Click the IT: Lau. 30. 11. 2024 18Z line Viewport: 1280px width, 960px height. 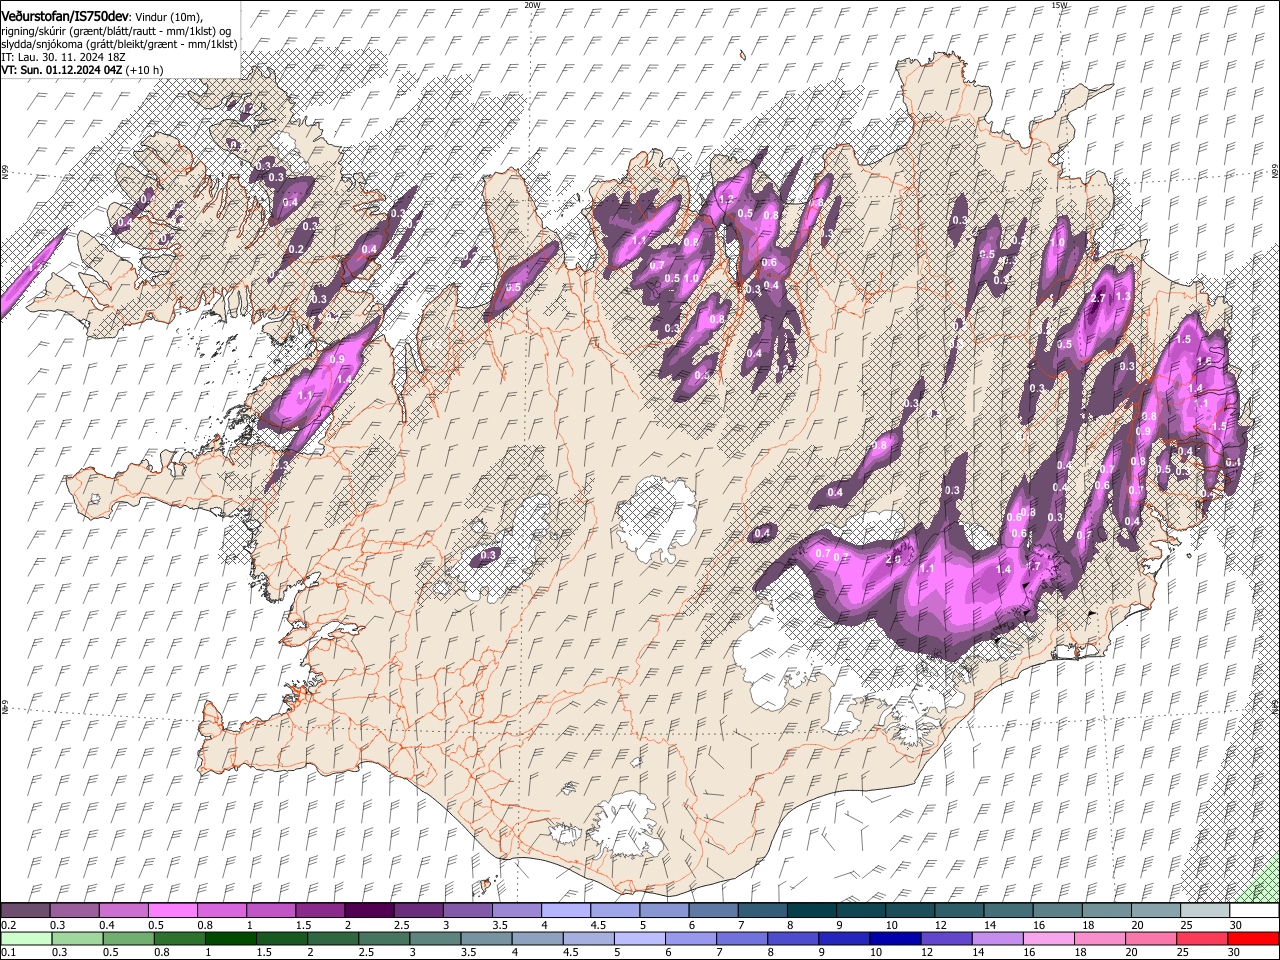pyautogui.click(x=64, y=57)
